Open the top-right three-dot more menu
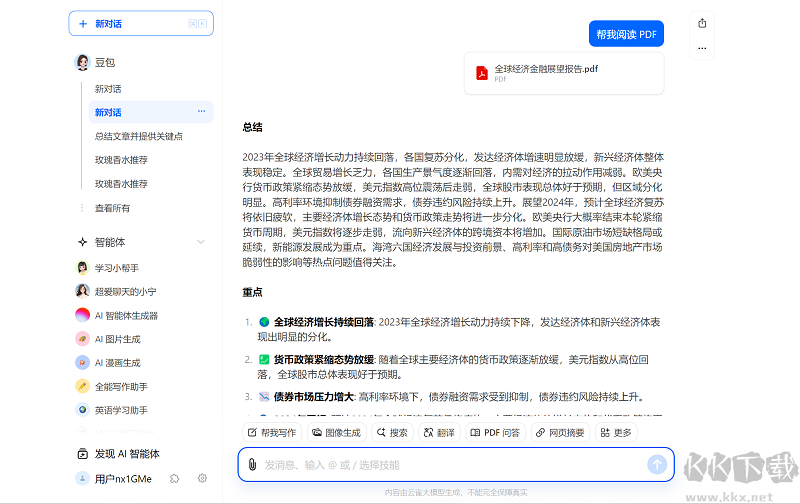The height and width of the screenshot is (504, 800). pos(702,47)
